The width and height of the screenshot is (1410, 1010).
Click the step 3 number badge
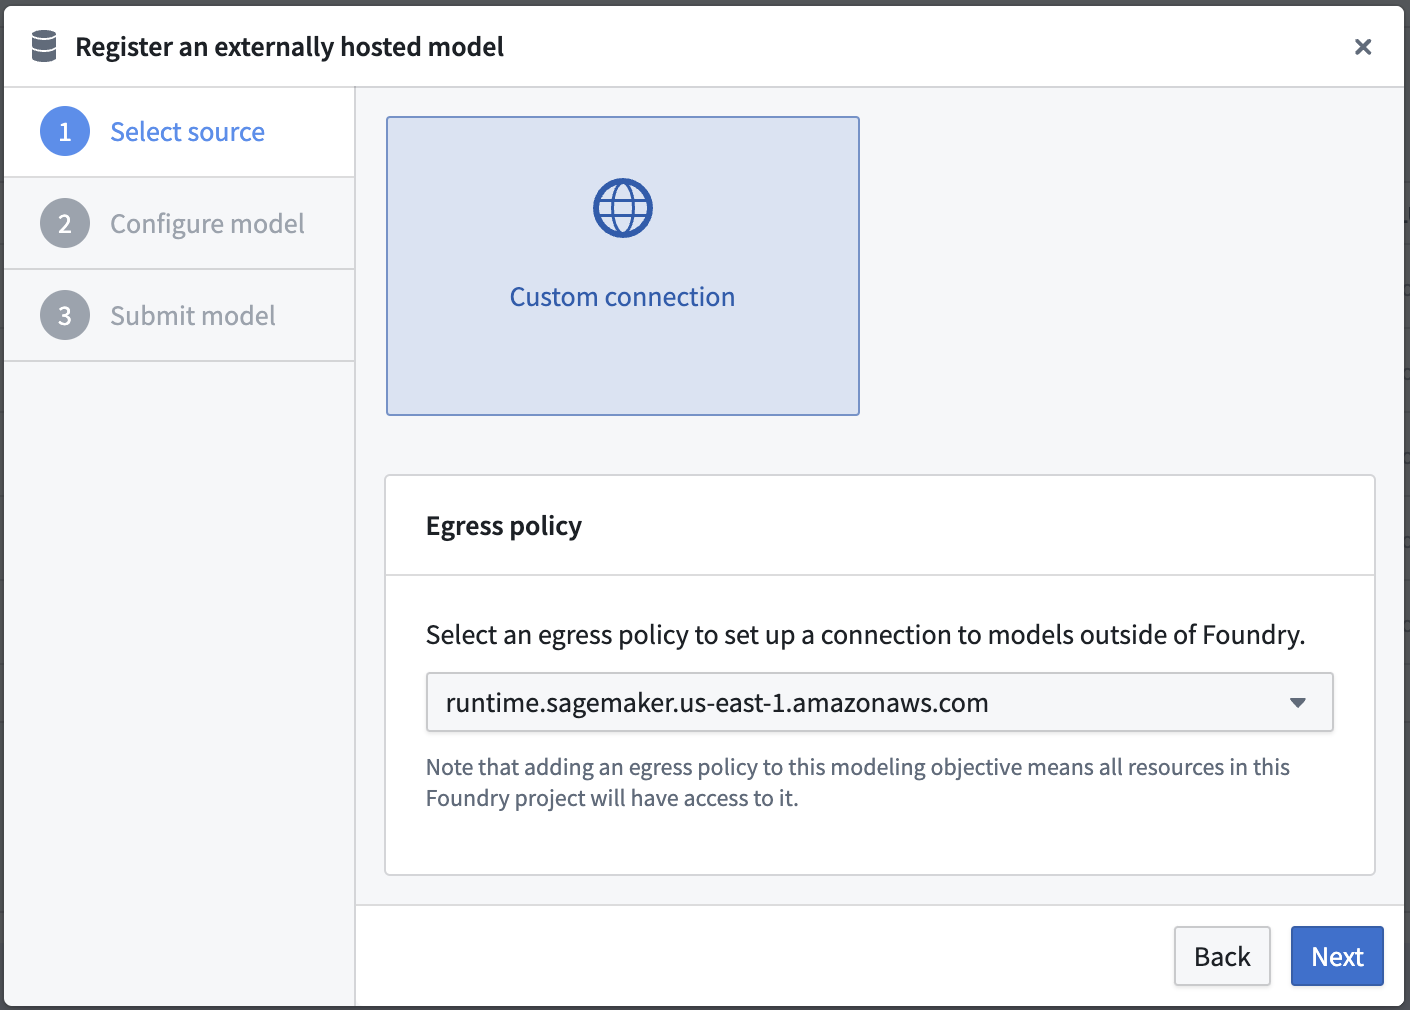coord(65,316)
